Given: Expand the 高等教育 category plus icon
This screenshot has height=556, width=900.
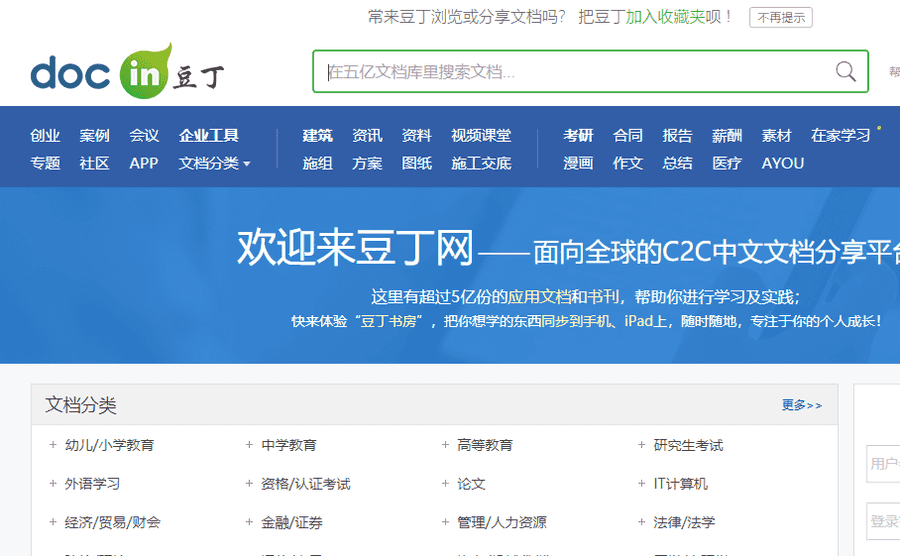Looking at the screenshot, I should coord(445,445).
